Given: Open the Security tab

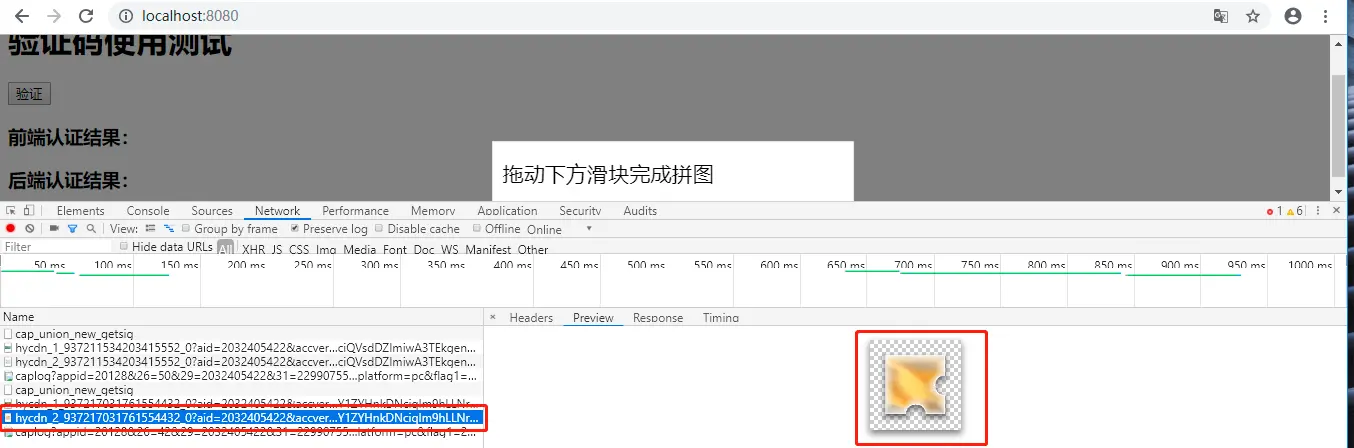Looking at the screenshot, I should 580,211.
